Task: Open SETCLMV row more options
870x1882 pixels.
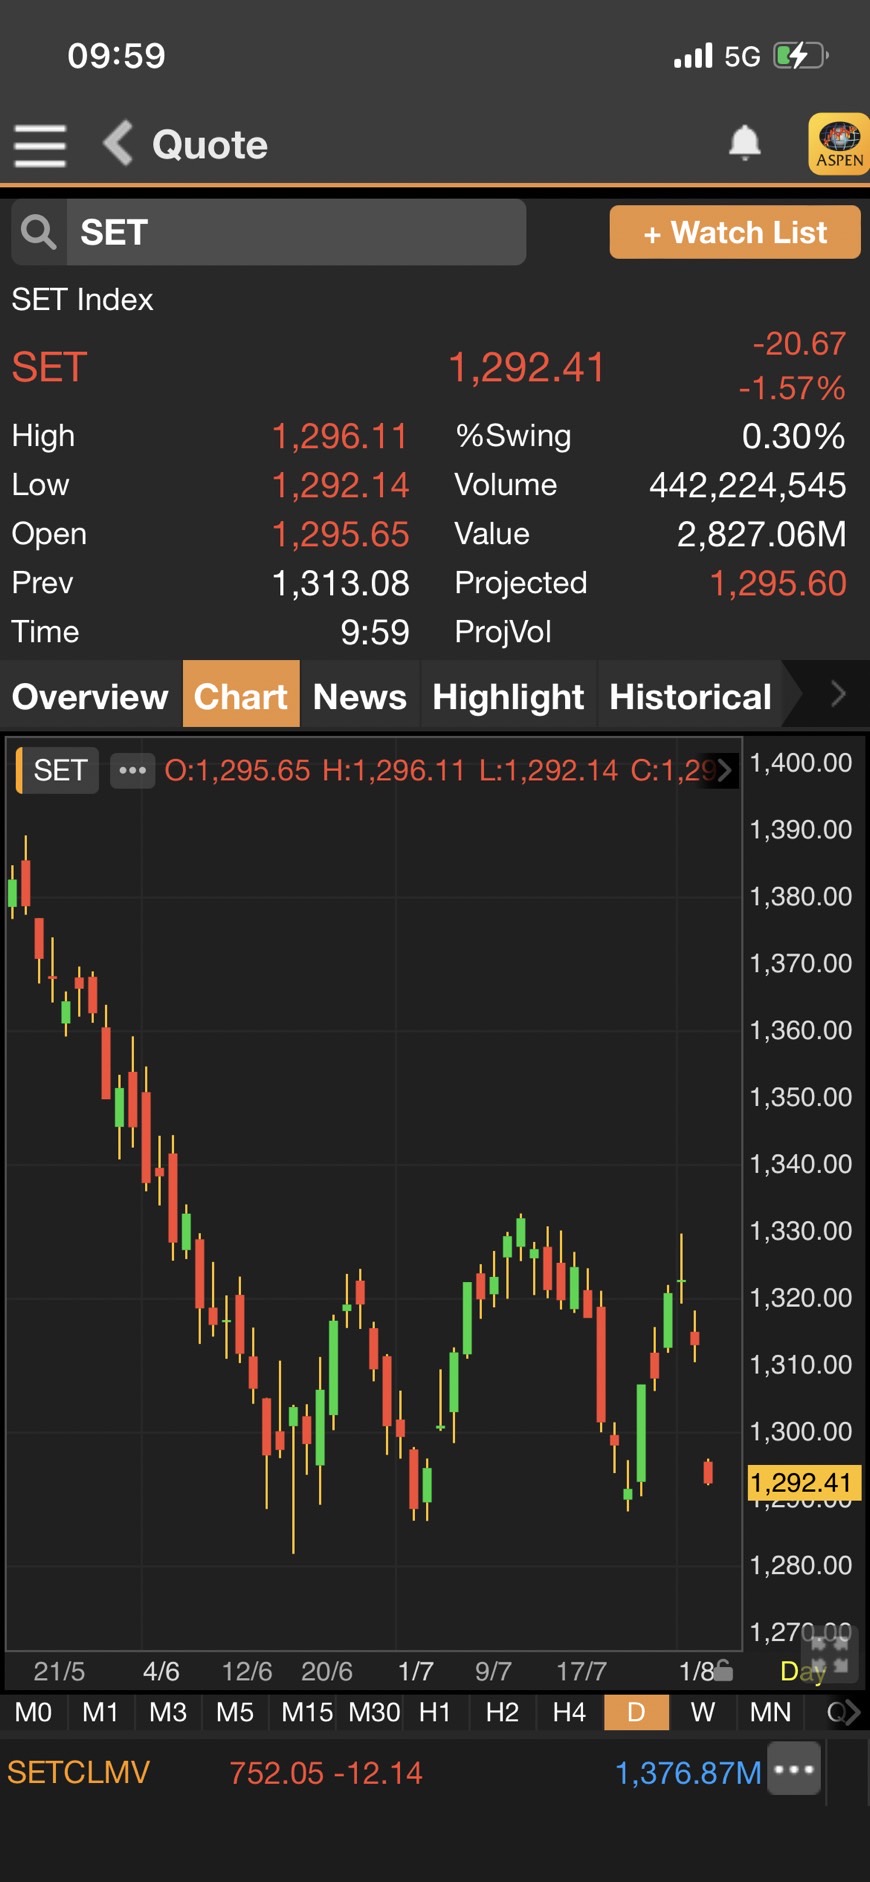Action: pyautogui.click(x=794, y=1769)
